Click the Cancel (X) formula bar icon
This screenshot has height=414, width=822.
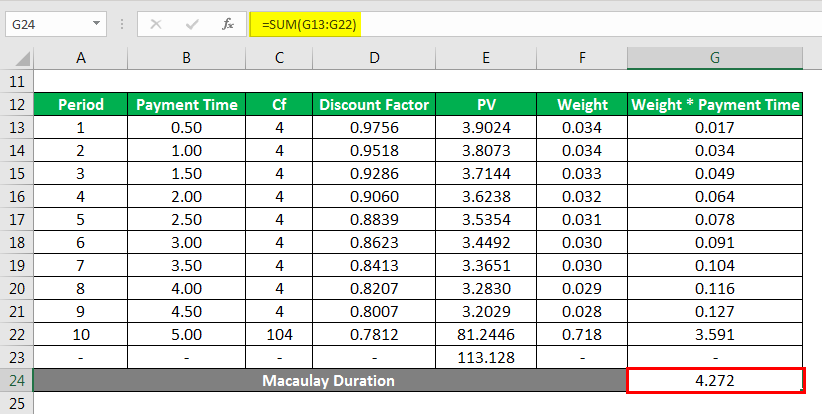pyautogui.click(x=156, y=24)
